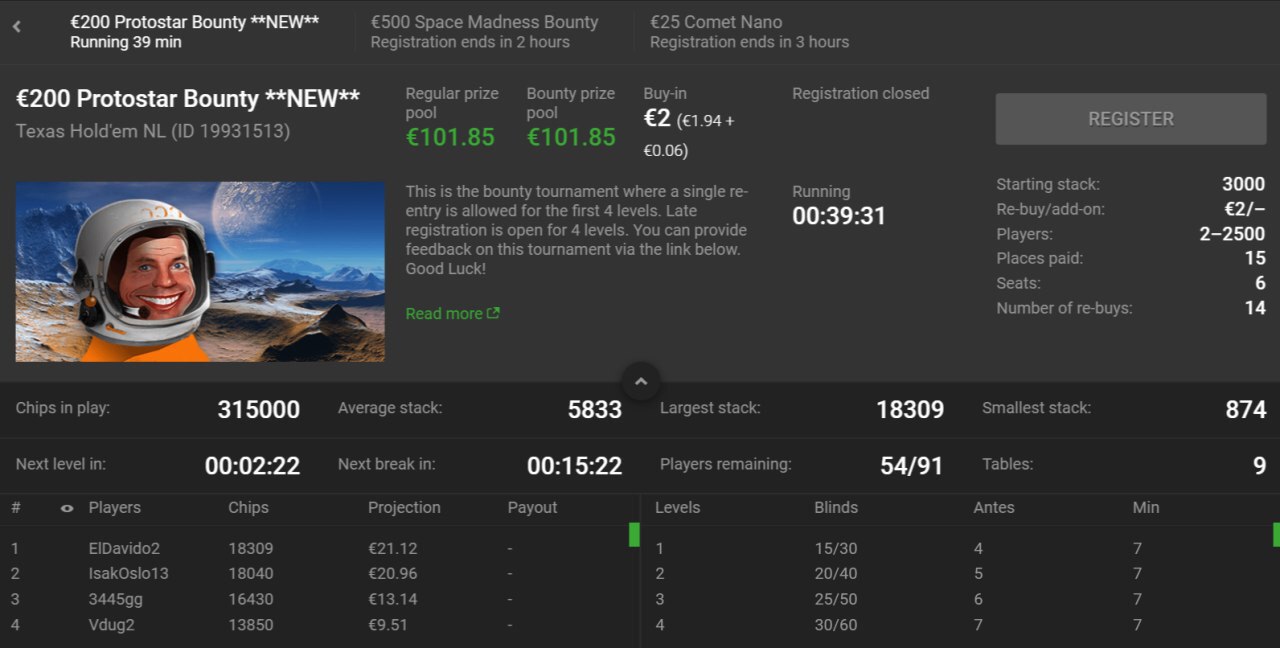This screenshot has height=648, width=1280.
Task: Collapse the tournament details panel
Action: (x=641, y=381)
